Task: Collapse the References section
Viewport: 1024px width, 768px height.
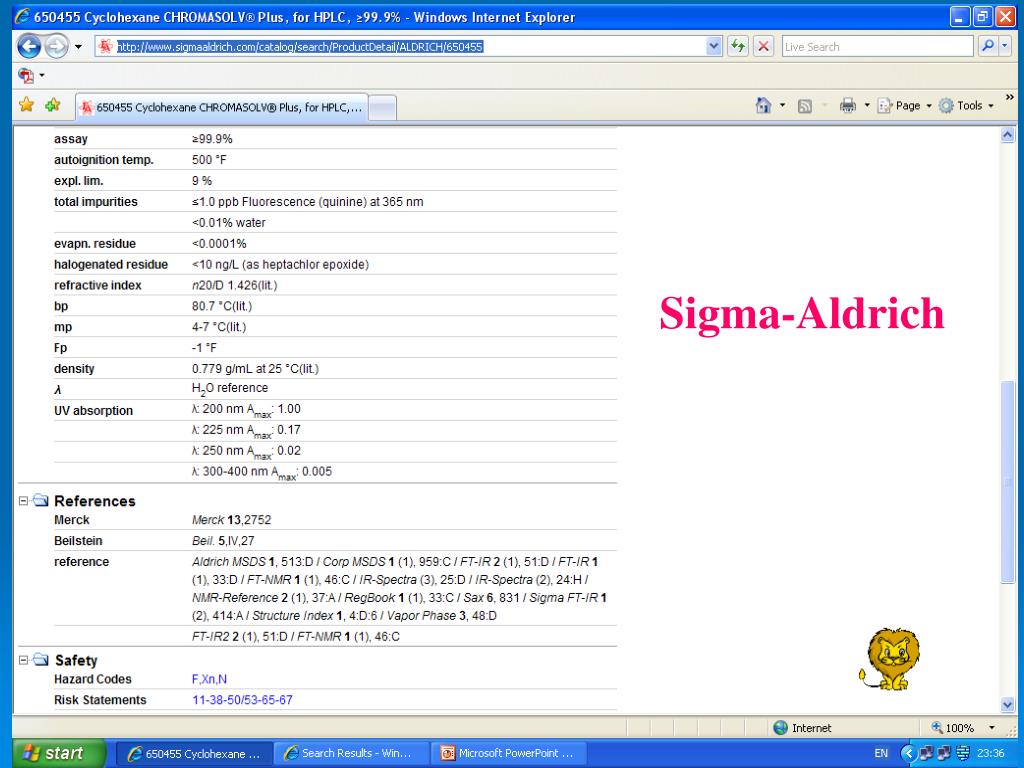Action: [24, 501]
